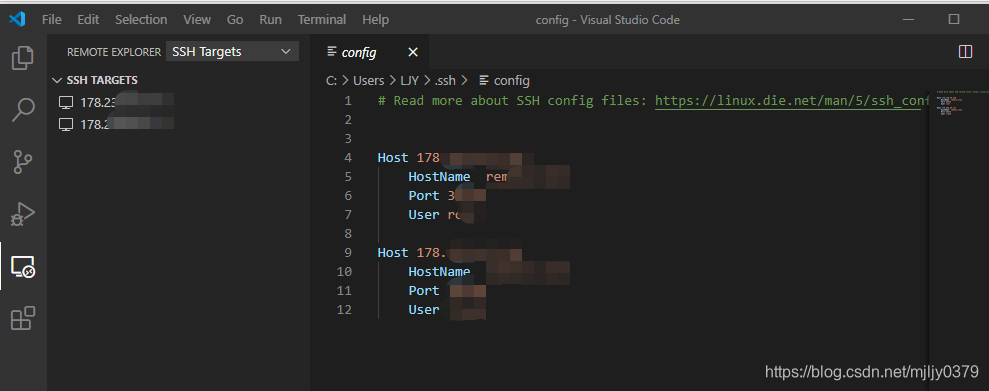Click the REMOTE EXPLORER panel title
This screenshot has width=989, height=391.
[114, 52]
